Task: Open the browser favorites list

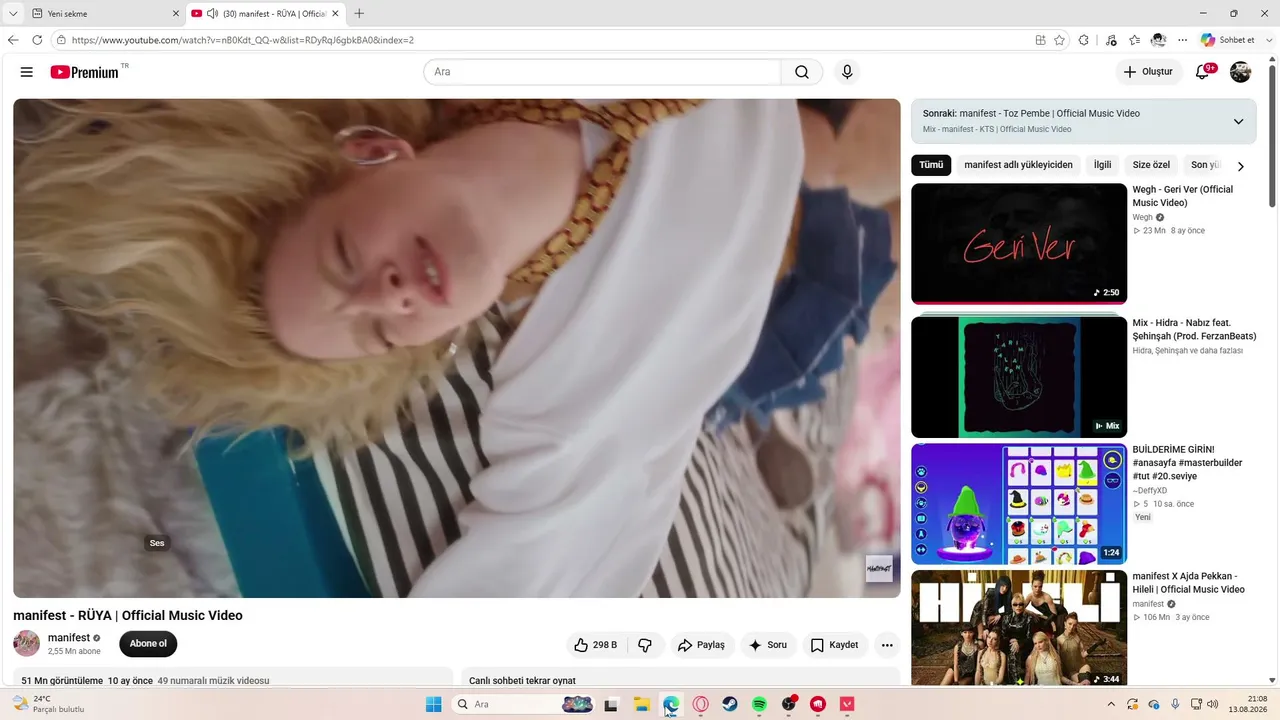Action: tap(1134, 40)
